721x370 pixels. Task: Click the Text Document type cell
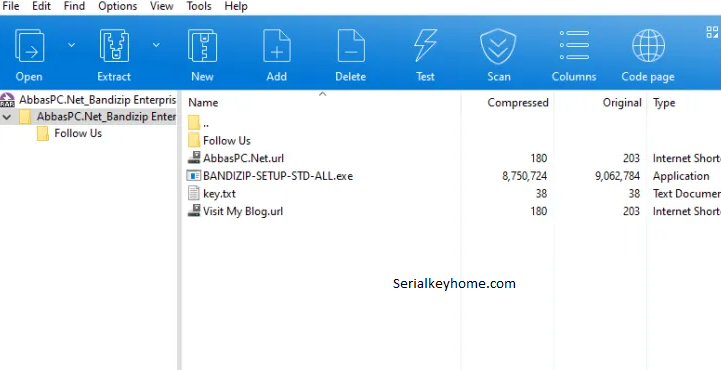[x=687, y=194]
